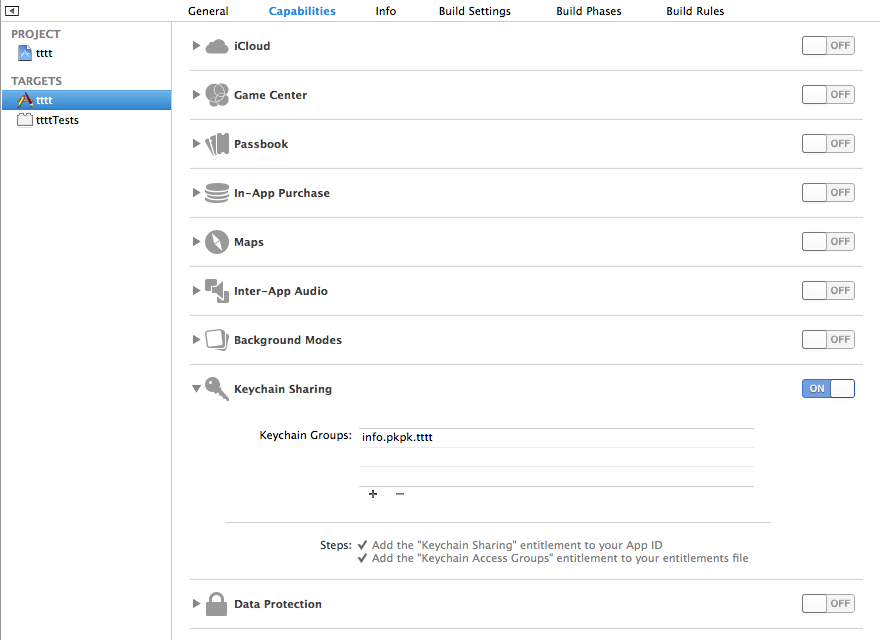
Task: Select the Capabilities tab
Action: coord(302,11)
